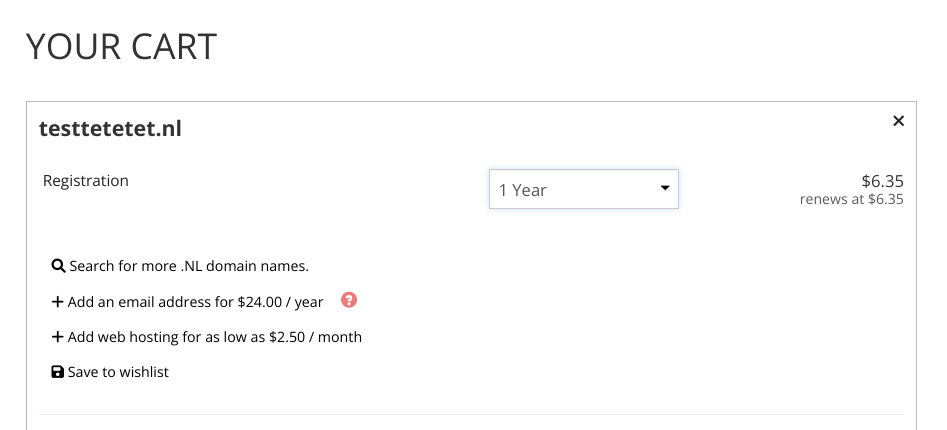The width and height of the screenshot is (947, 430).
Task: Remove testtetetet.nl with the X icon
Action: pos(898,121)
